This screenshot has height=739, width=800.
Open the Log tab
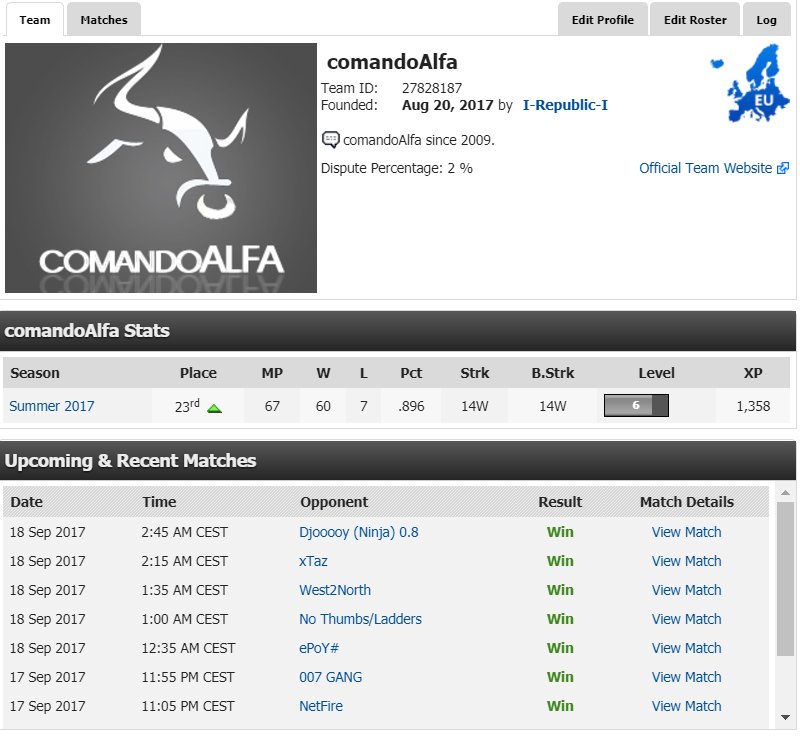766,20
